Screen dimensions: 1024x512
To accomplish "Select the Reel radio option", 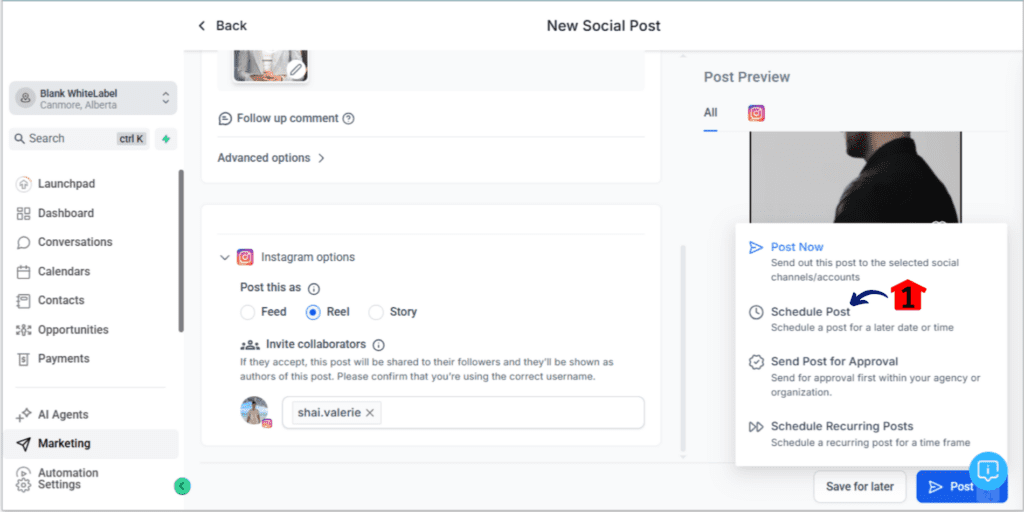I will [313, 312].
